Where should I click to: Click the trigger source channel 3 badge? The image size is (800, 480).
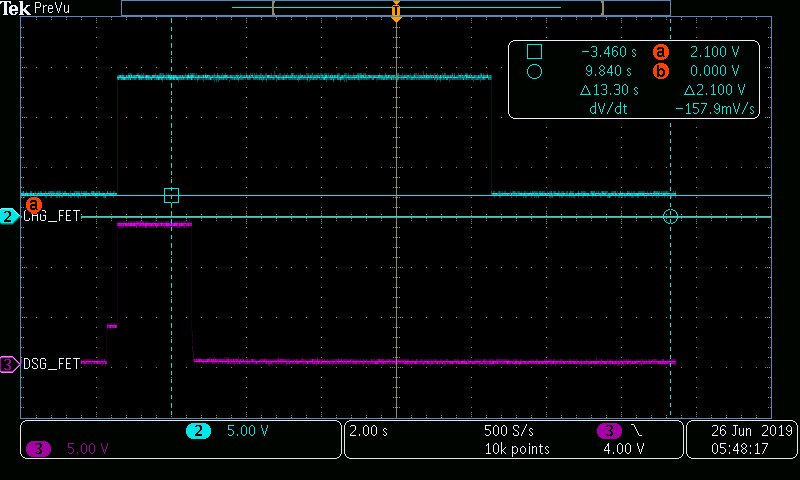click(x=609, y=431)
